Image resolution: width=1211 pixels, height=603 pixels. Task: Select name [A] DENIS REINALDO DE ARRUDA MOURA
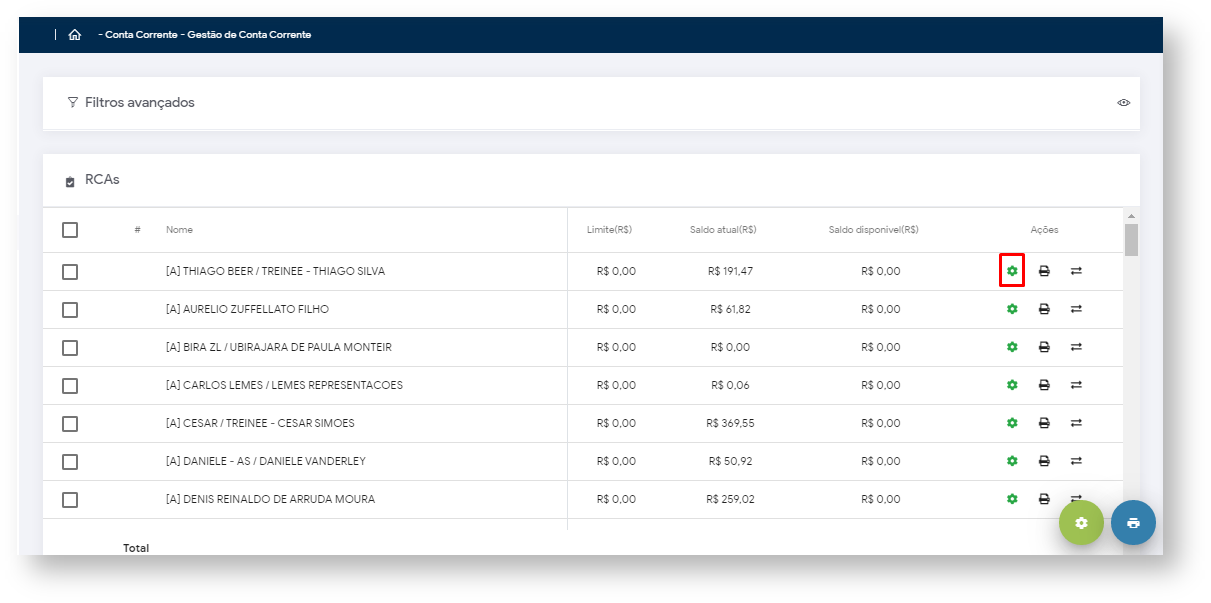pyautogui.click(x=270, y=499)
